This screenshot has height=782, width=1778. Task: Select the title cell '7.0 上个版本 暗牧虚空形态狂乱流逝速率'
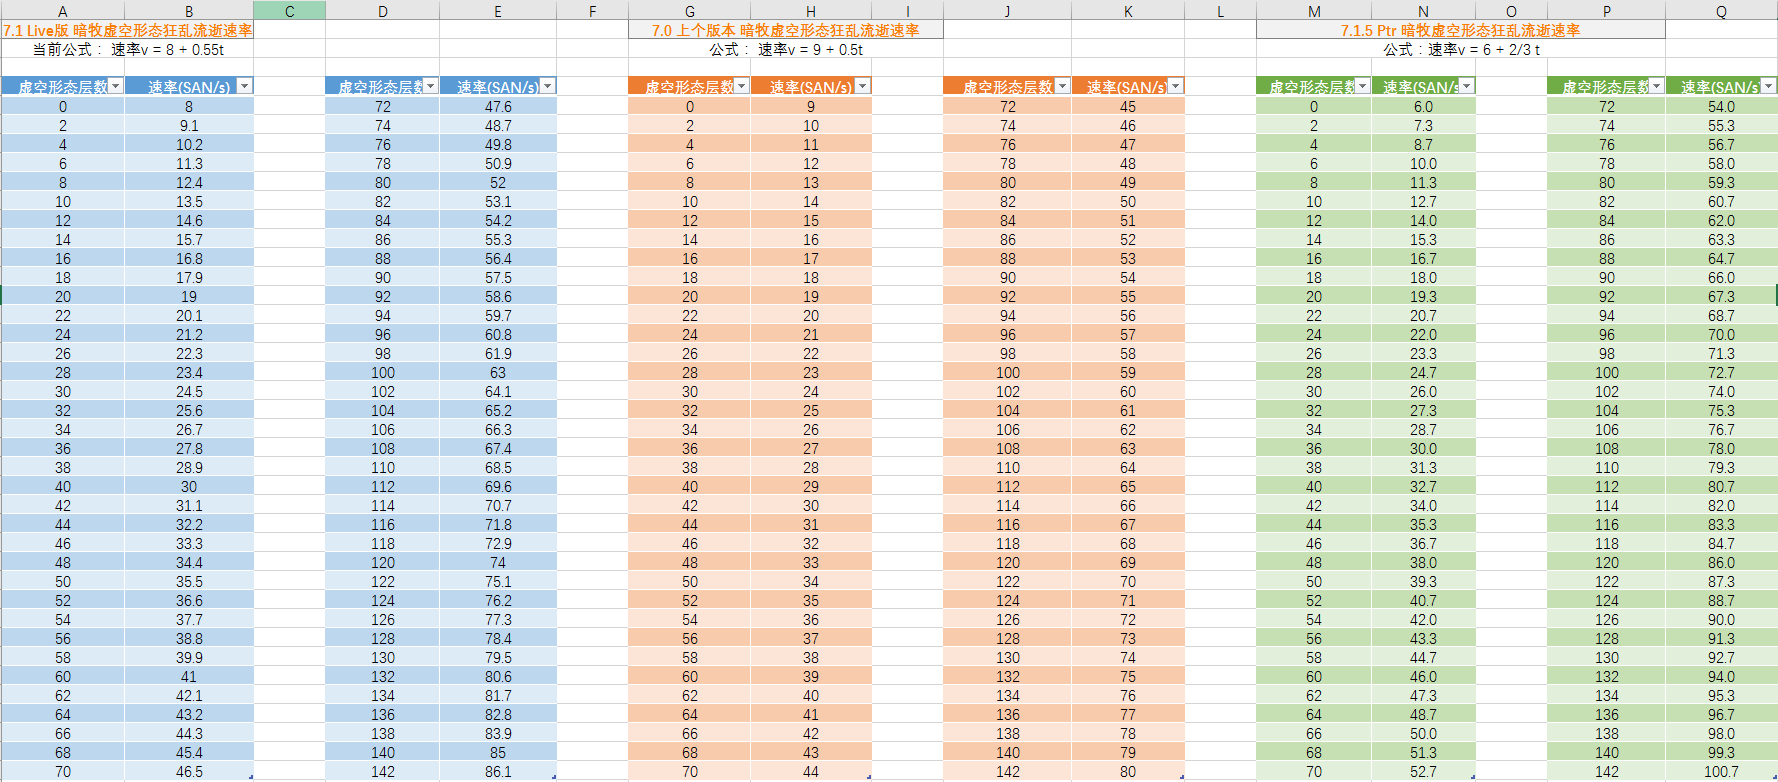(x=786, y=30)
